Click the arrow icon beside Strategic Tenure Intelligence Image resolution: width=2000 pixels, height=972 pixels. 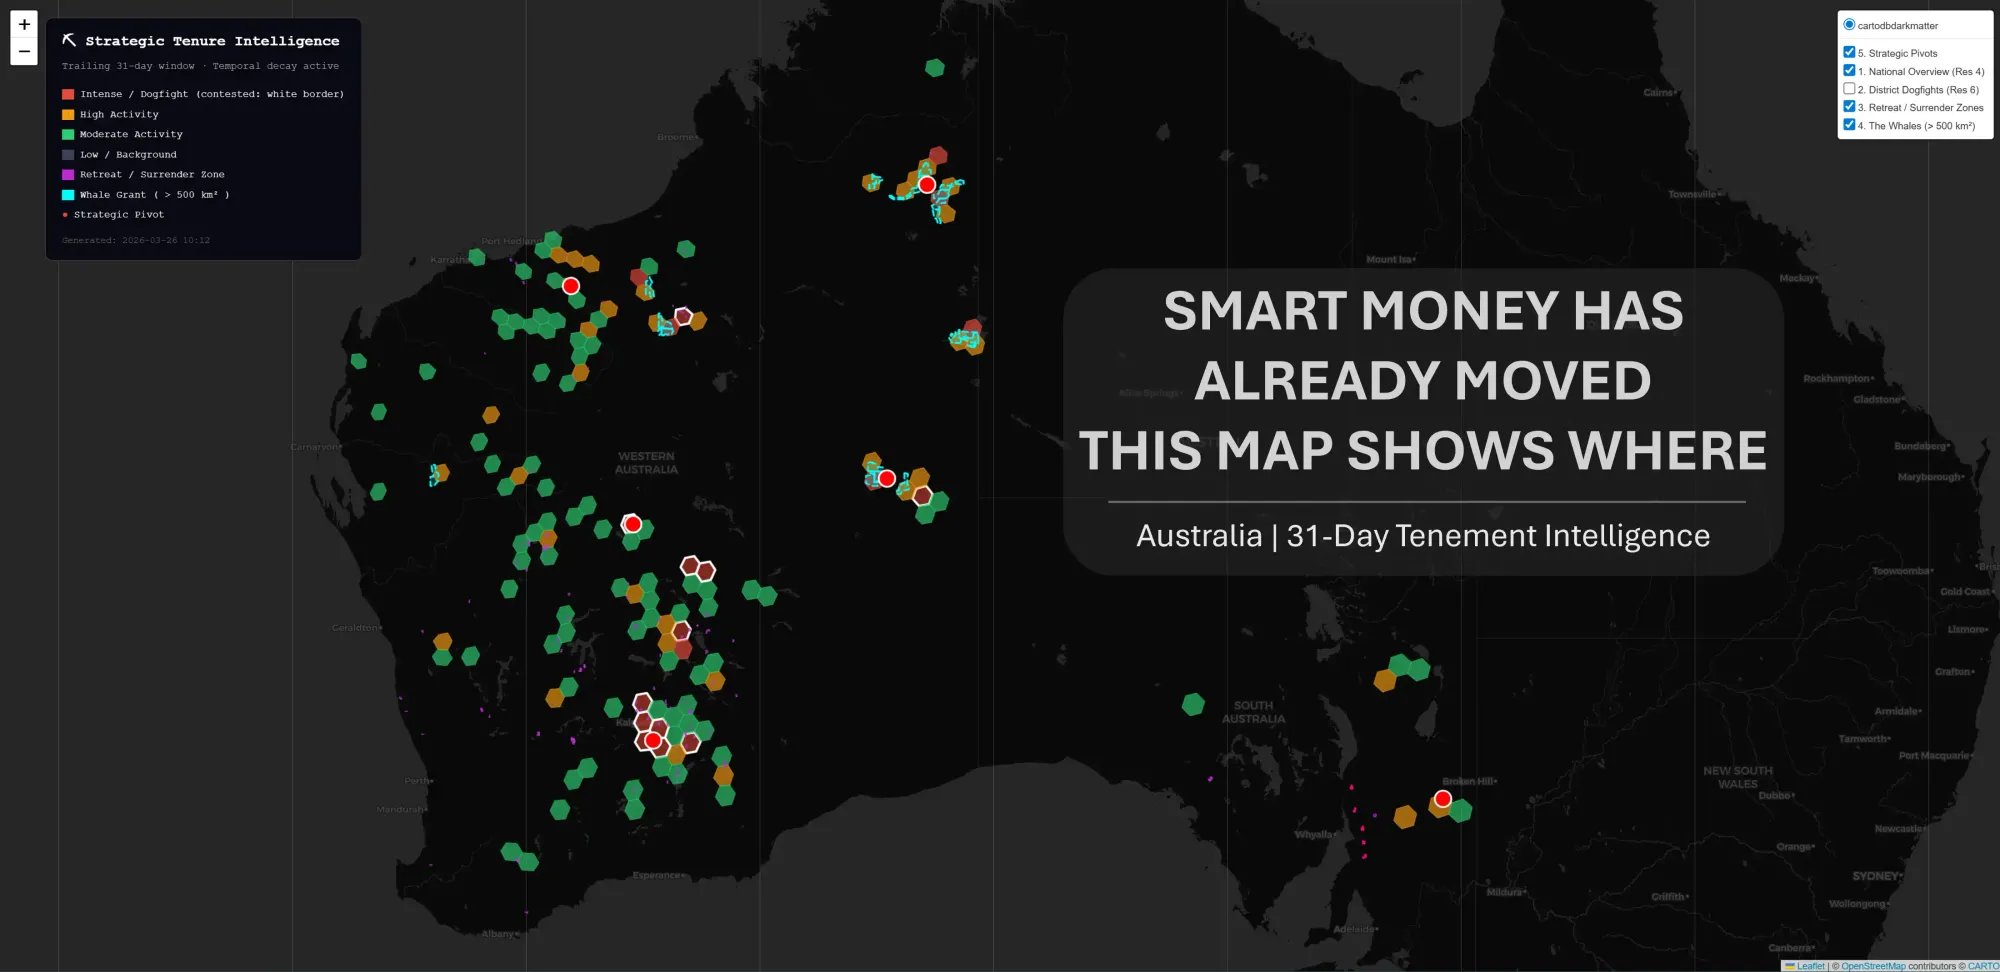point(68,40)
